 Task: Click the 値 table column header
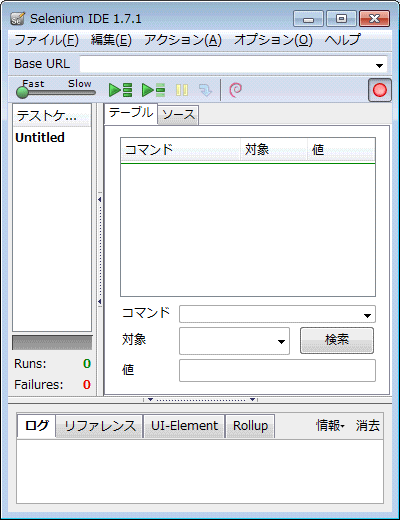pyautogui.click(x=341, y=150)
